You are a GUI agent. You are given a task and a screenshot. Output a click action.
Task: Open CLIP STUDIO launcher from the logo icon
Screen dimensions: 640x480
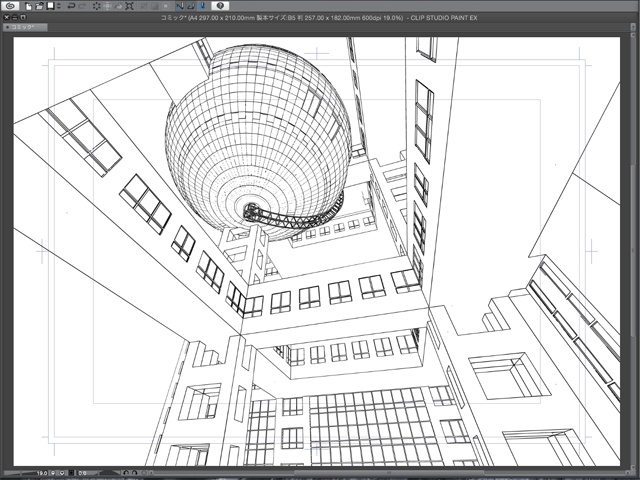click(8, 6)
